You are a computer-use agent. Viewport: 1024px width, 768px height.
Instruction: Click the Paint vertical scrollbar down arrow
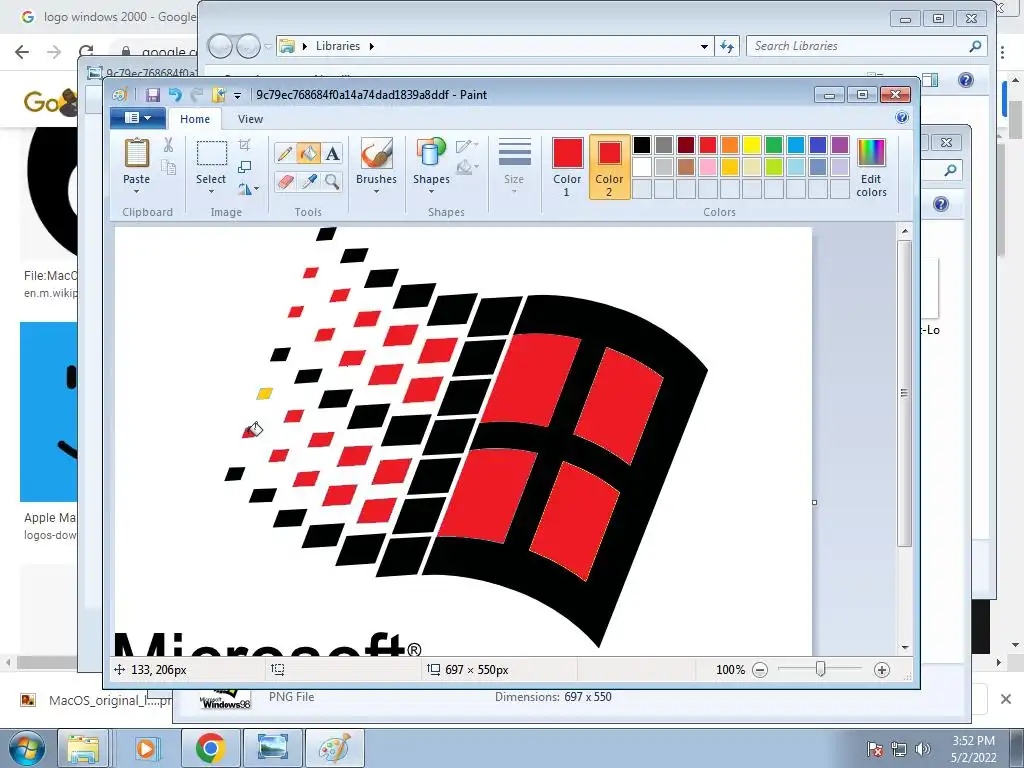(x=904, y=647)
